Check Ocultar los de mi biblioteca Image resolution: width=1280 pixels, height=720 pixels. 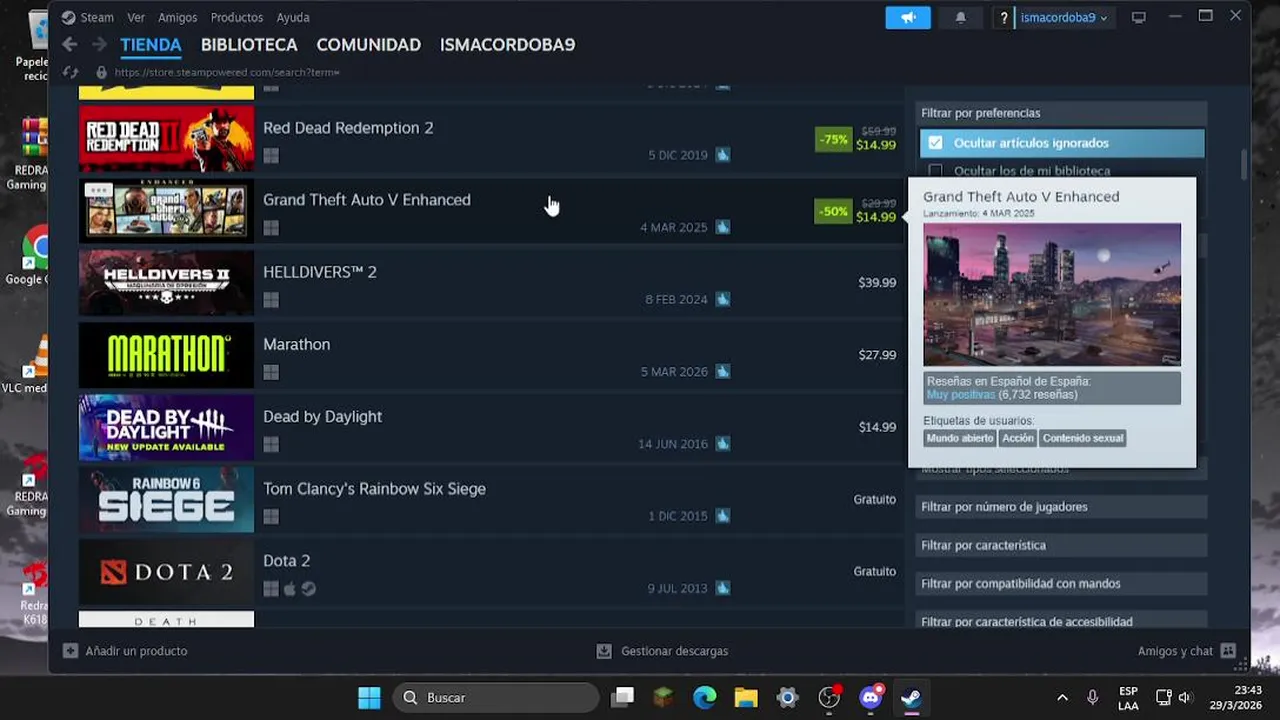[935, 171]
